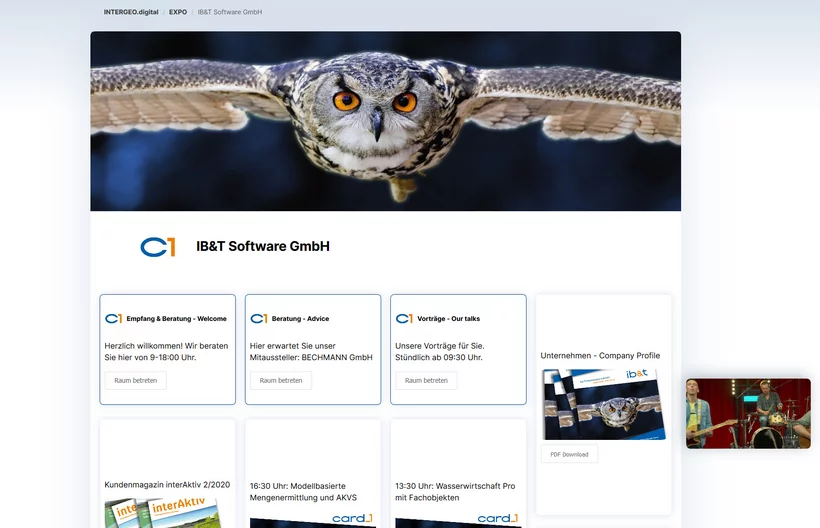Click Beratung - Advice card title
The width and height of the screenshot is (820, 528).
300,318
